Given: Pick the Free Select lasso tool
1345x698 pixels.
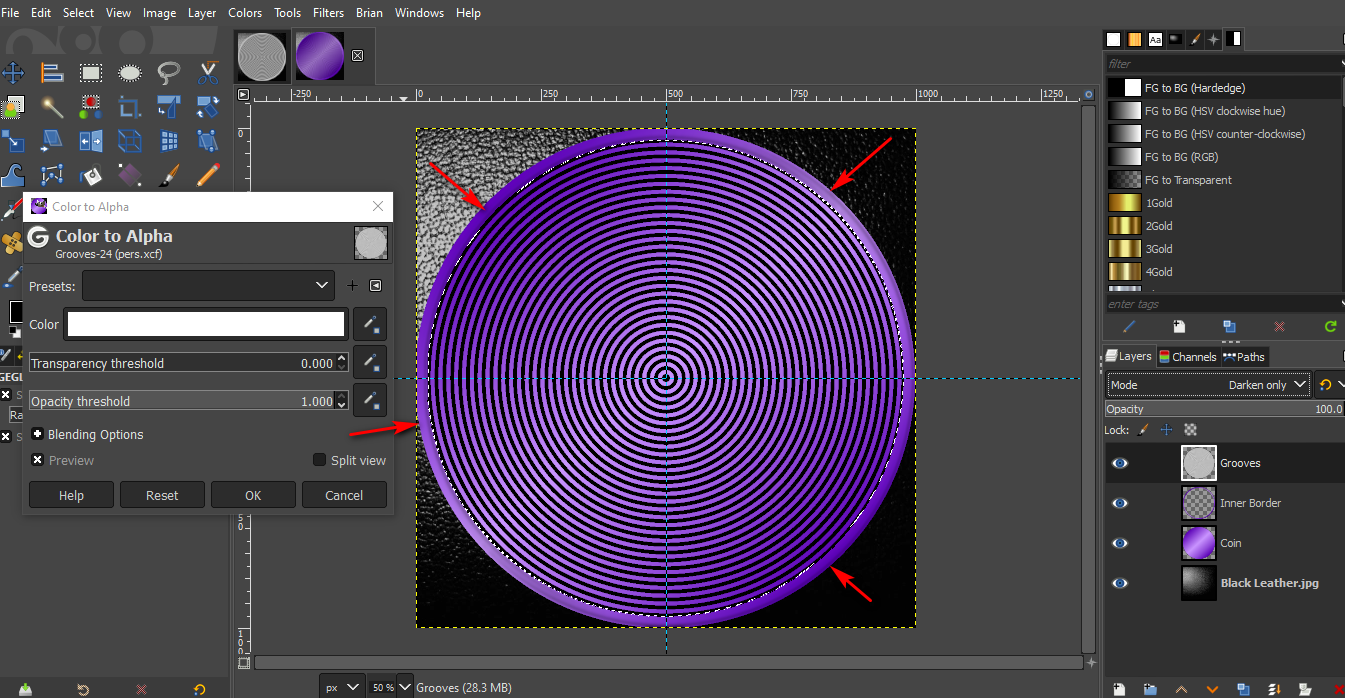Looking at the screenshot, I should coord(169,73).
